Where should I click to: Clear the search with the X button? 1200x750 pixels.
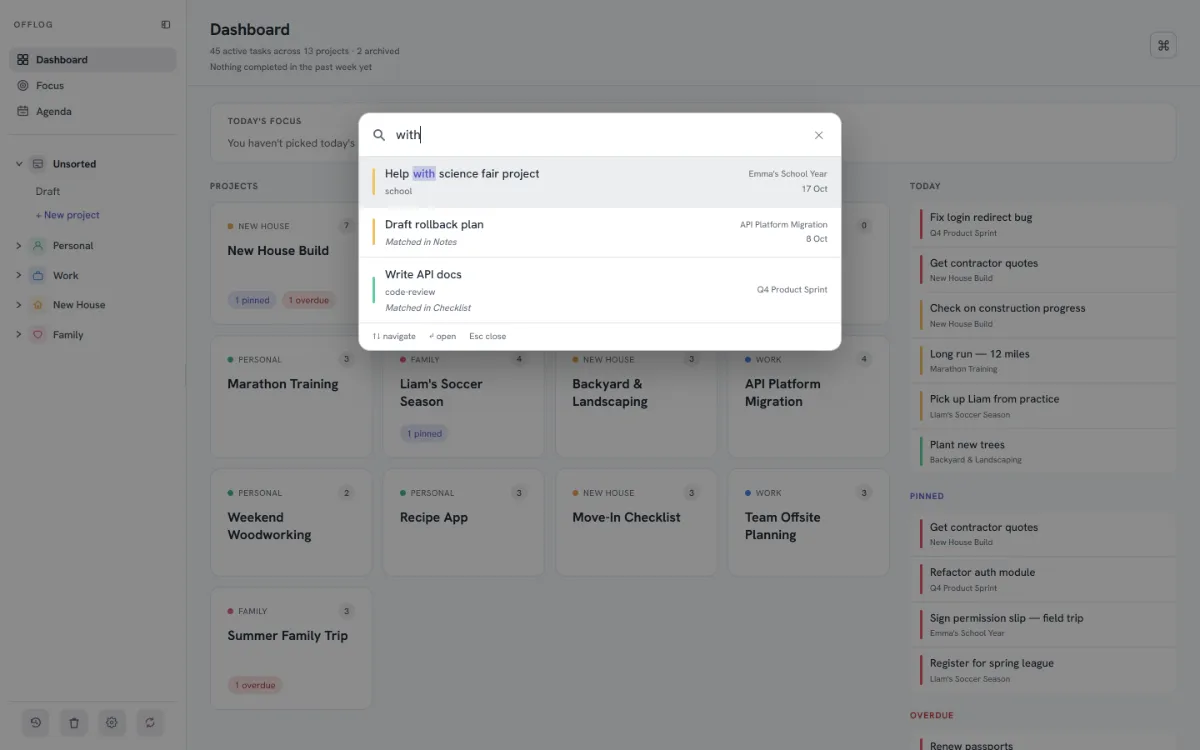(x=819, y=135)
